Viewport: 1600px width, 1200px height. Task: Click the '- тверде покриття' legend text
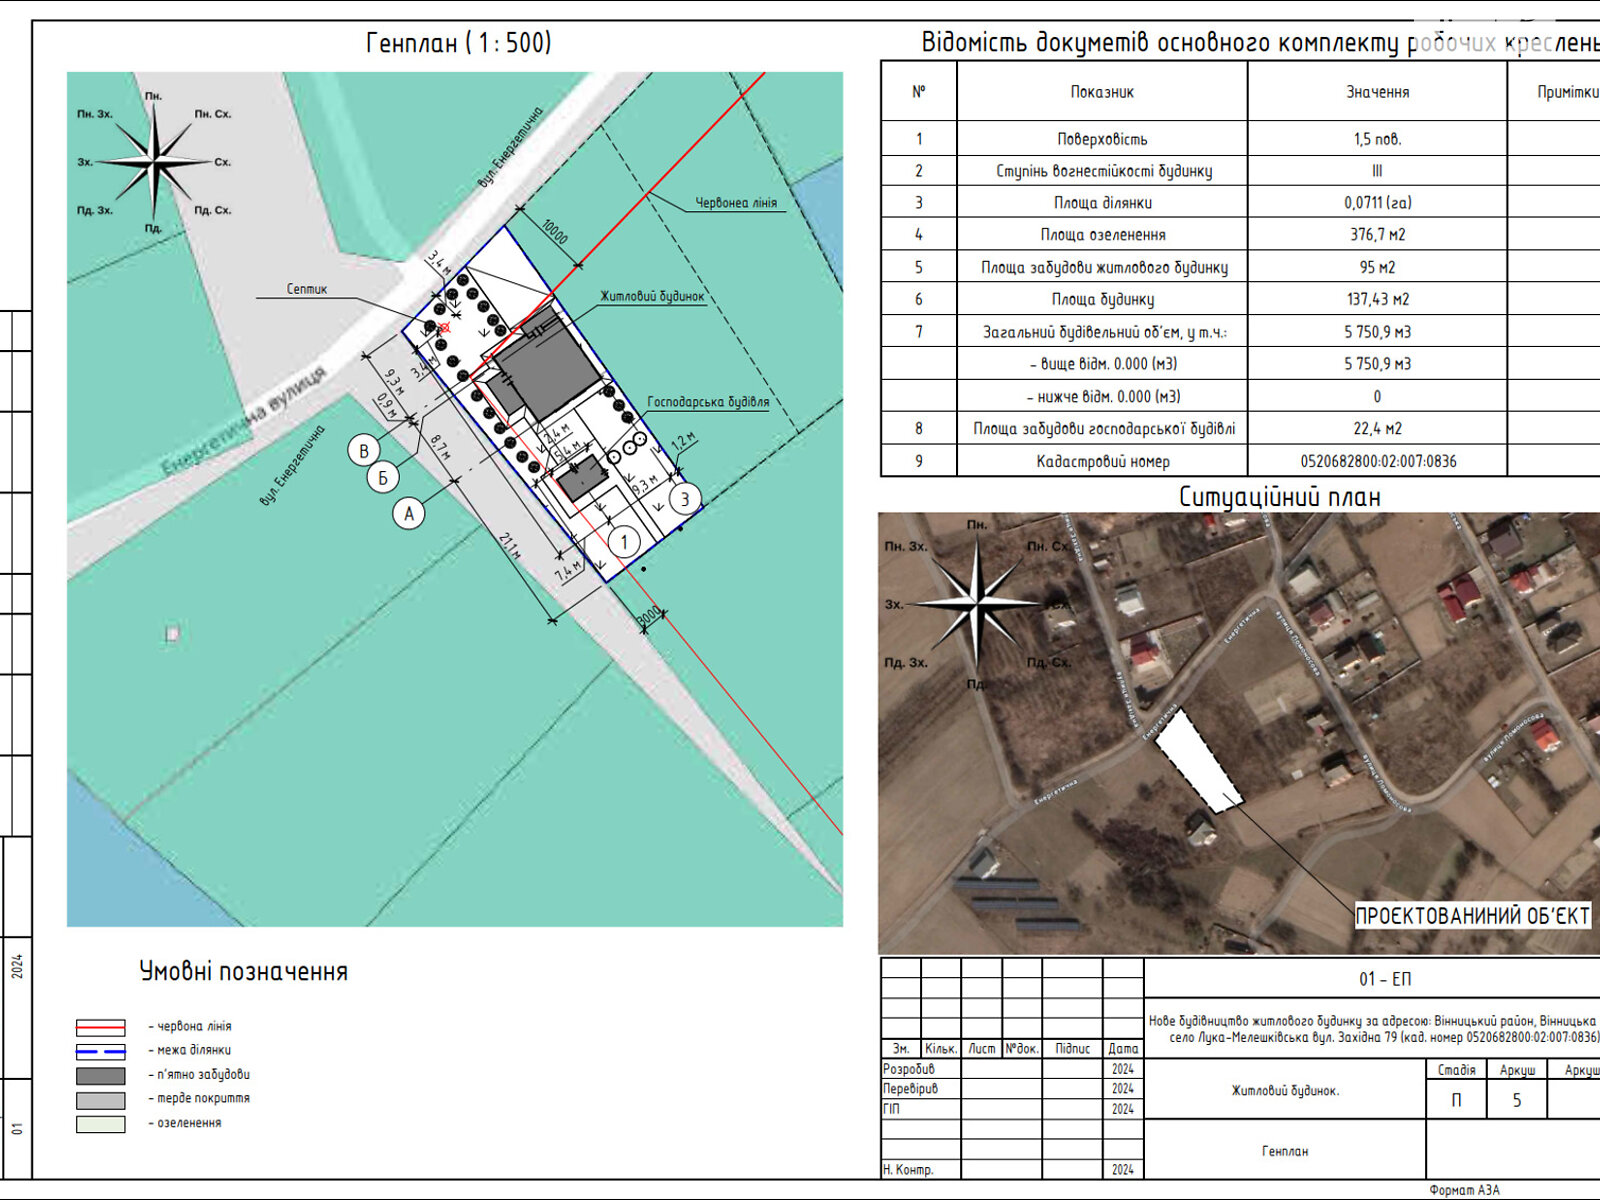coord(199,1098)
